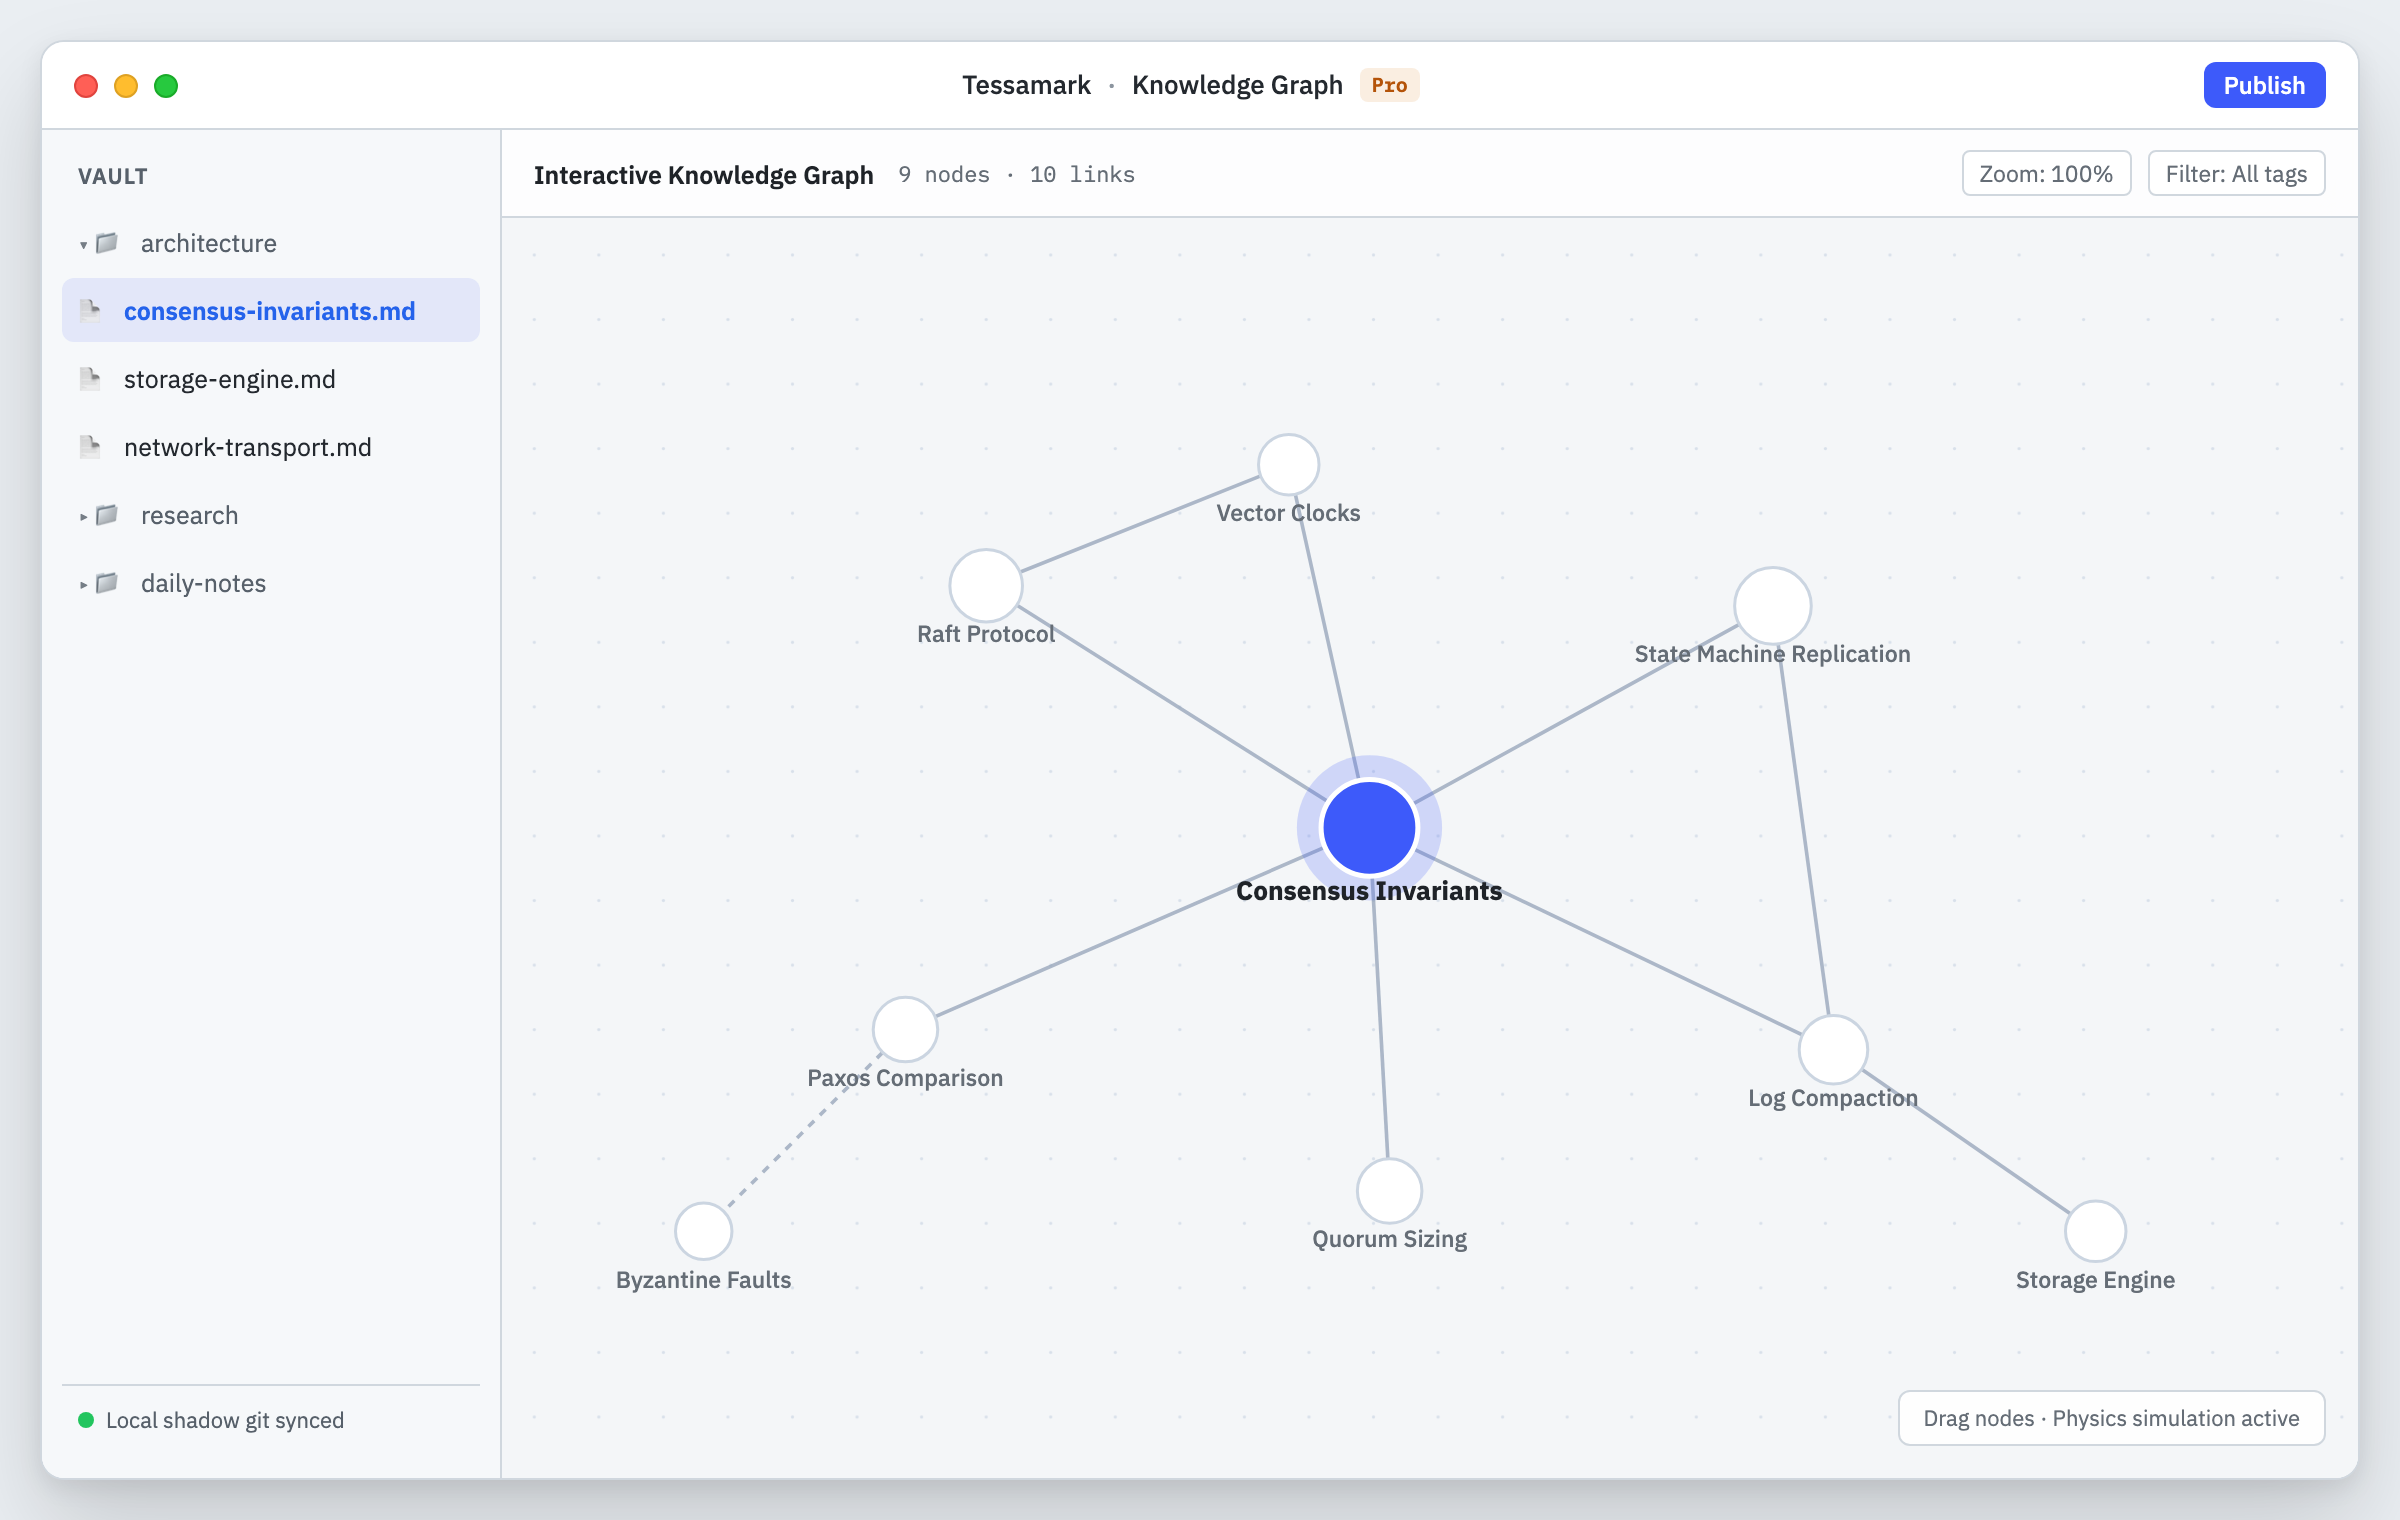Open the Filter: All tags dropdown
2400x1520 pixels.
(2236, 174)
